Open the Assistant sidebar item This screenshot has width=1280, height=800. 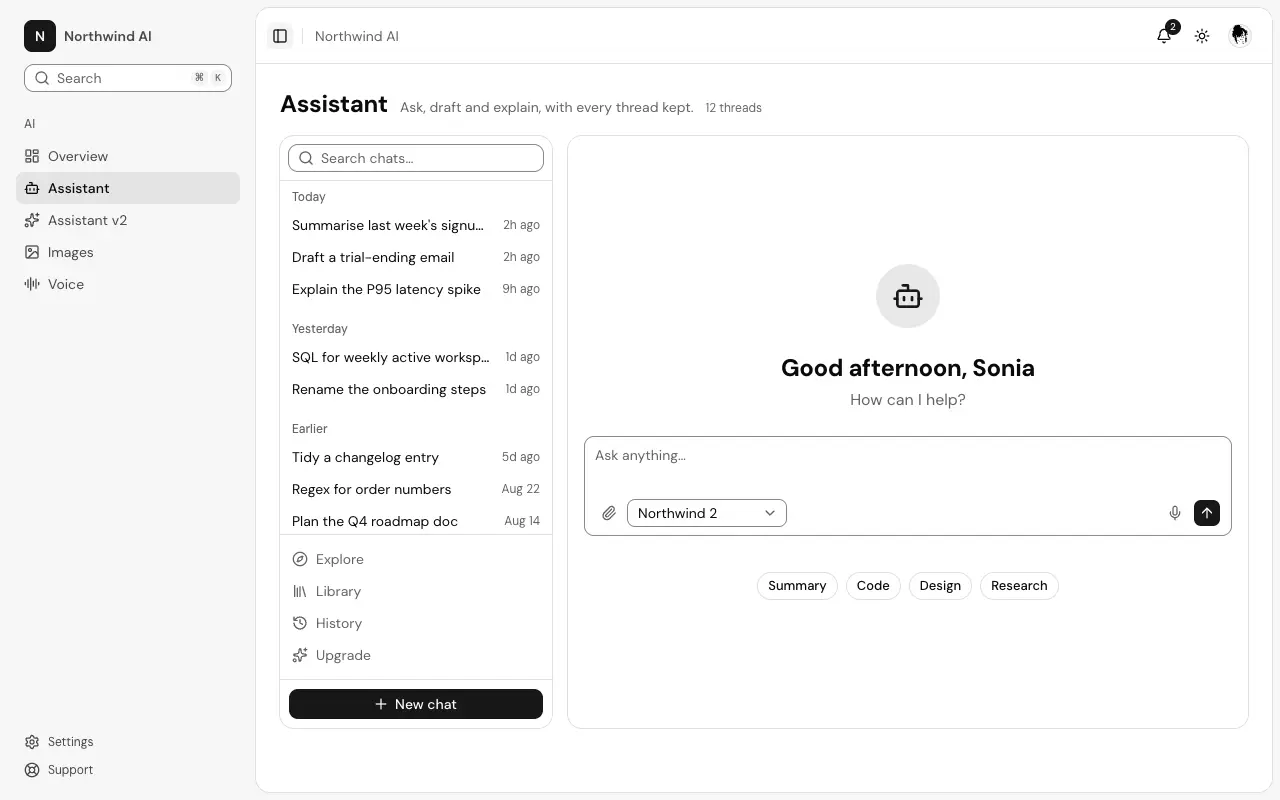128,188
